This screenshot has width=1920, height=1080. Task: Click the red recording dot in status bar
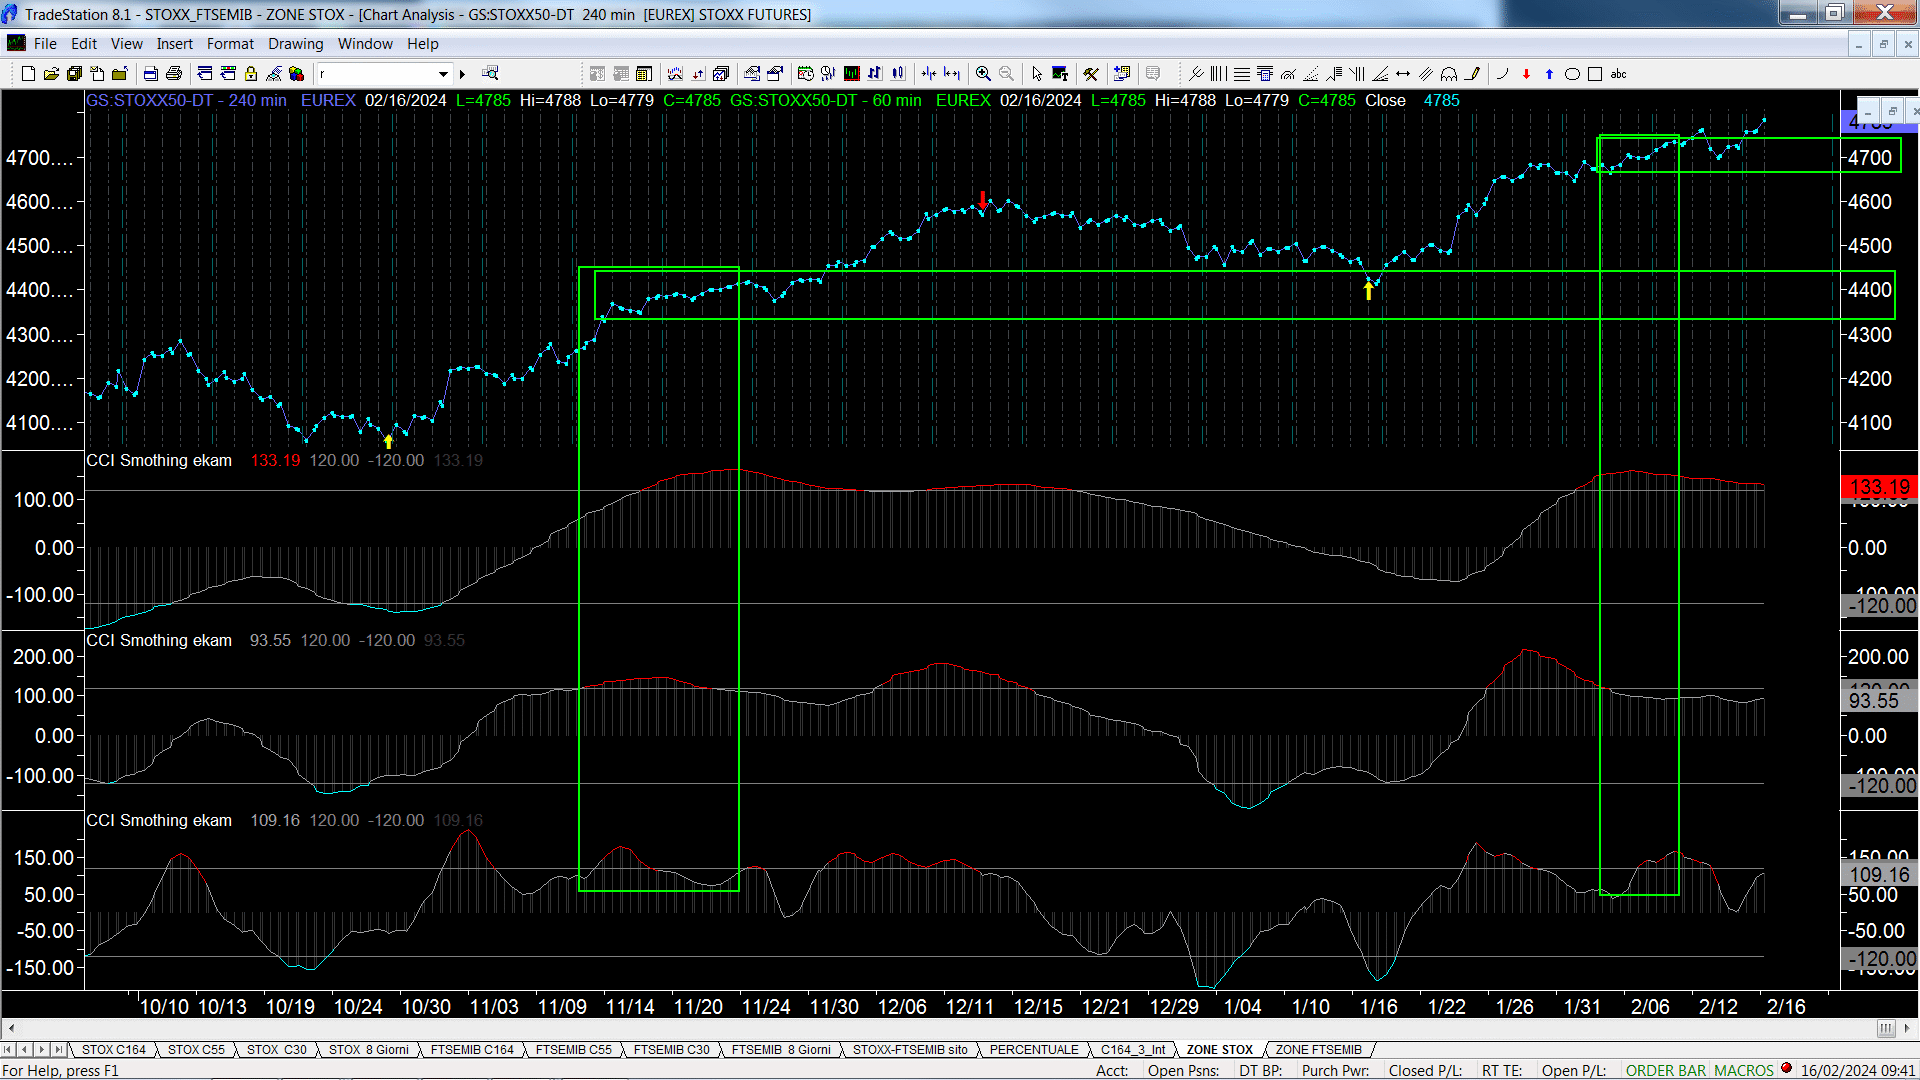pyautogui.click(x=1786, y=1069)
